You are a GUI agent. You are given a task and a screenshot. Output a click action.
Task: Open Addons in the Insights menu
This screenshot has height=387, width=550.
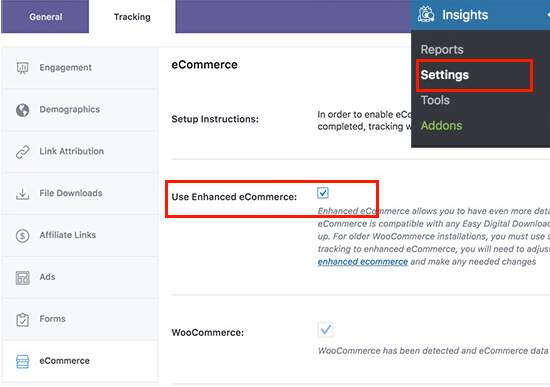coord(441,125)
